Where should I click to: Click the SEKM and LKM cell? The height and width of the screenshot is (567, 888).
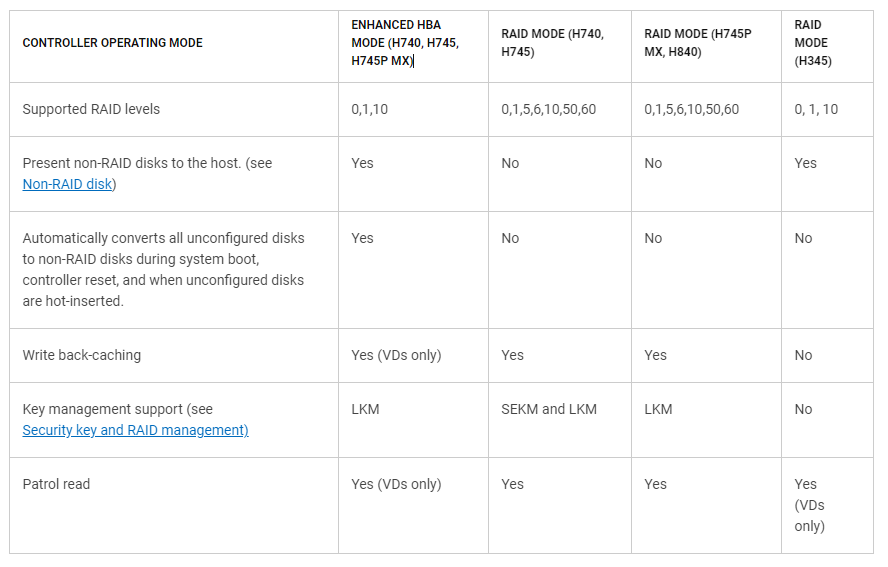(549, 409)
